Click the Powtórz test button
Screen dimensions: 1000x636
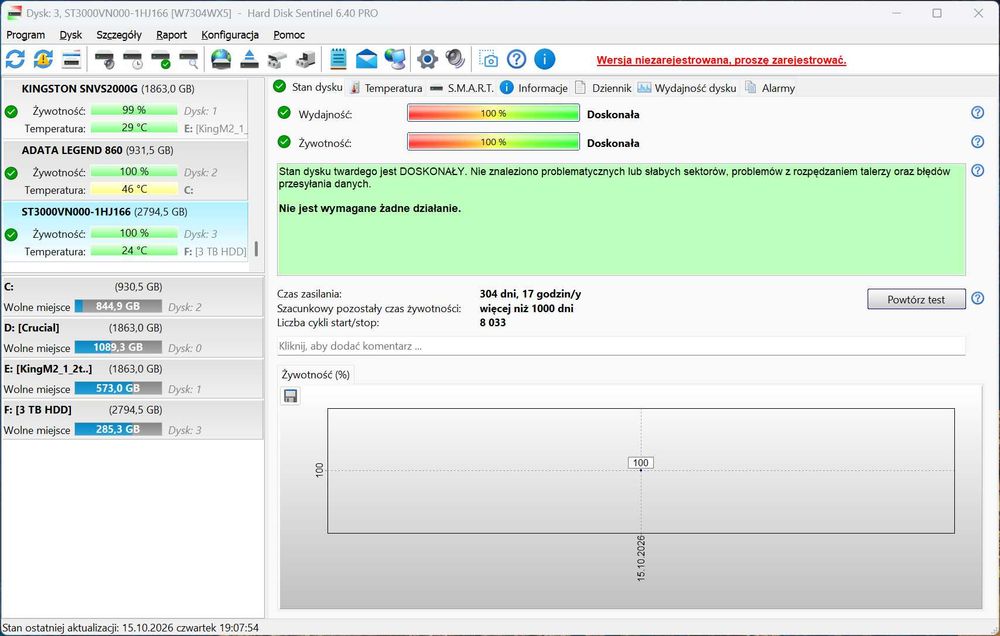click(916, 299)
